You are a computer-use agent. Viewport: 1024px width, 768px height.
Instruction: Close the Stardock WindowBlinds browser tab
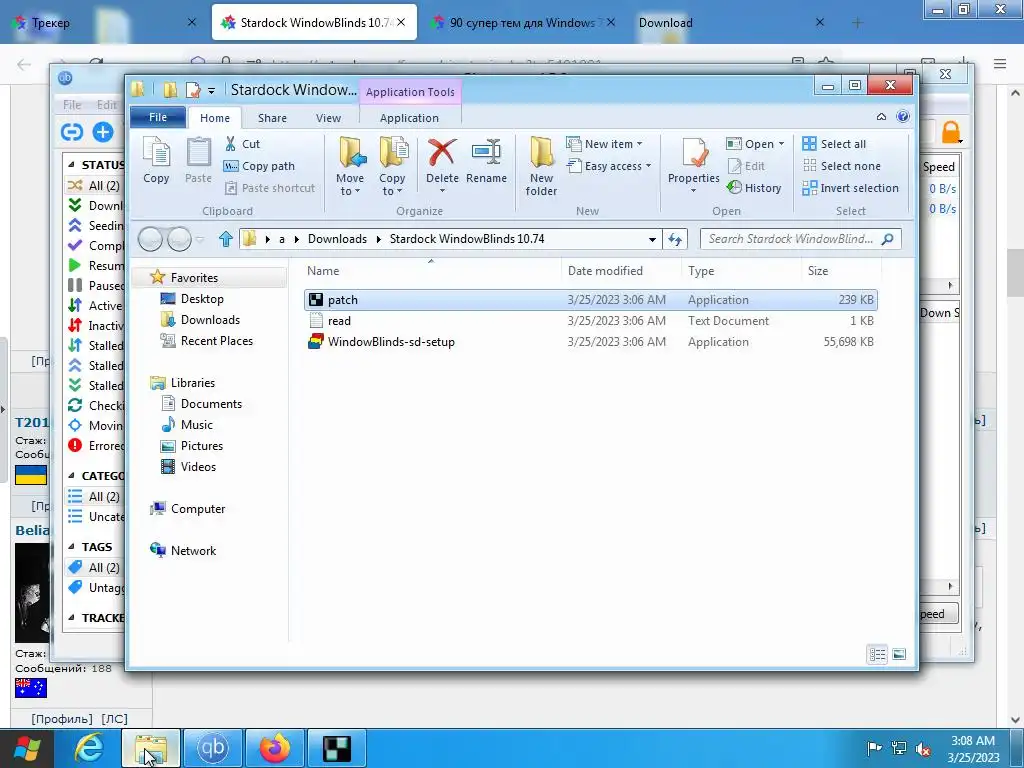[x=401, y=22]
